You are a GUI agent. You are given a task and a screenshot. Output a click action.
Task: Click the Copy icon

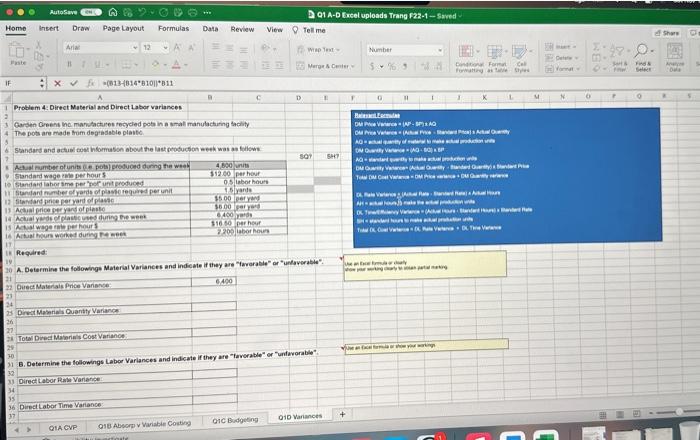(39, 56)
